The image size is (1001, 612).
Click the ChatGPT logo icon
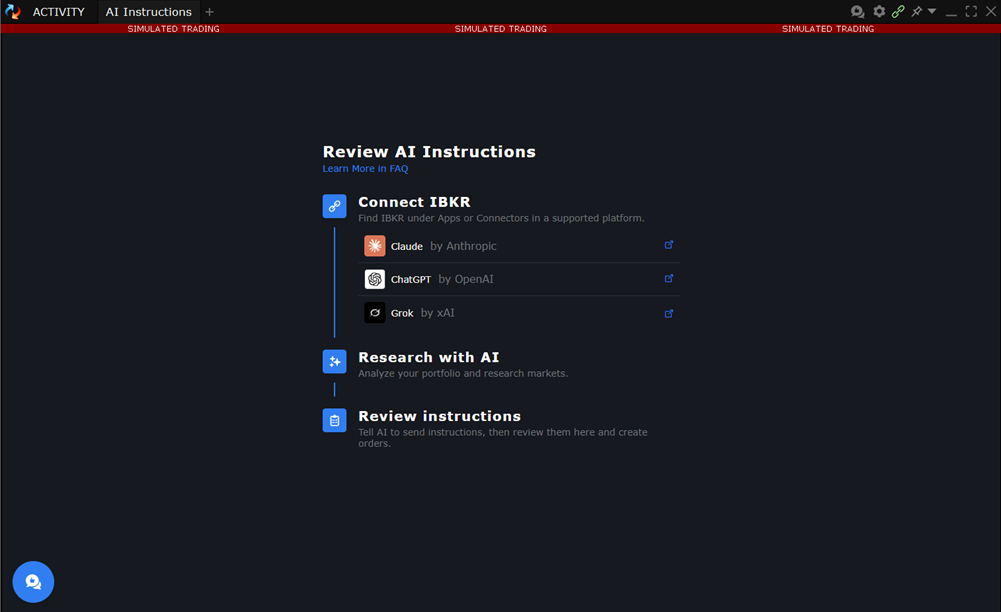375,279
